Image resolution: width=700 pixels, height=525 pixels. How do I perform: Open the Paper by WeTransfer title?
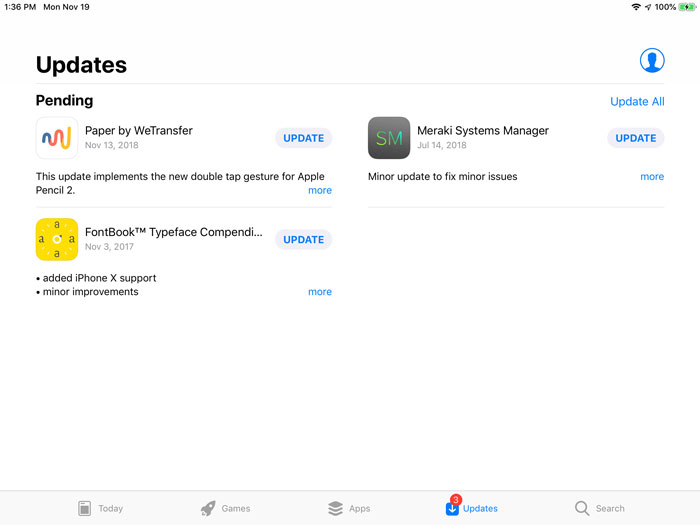tap(139, 131)
